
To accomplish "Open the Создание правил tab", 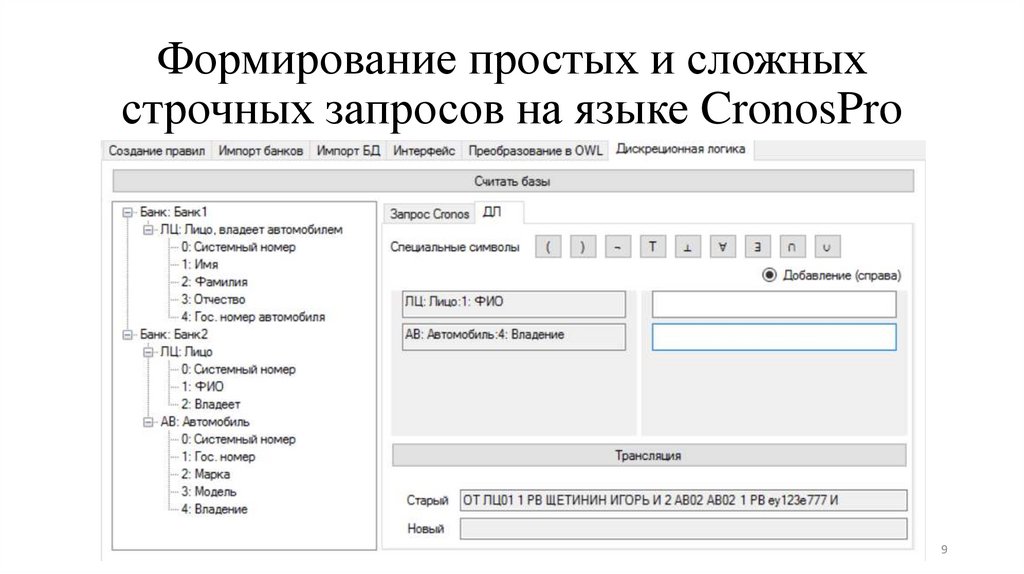I will click(x=157, y=151).
